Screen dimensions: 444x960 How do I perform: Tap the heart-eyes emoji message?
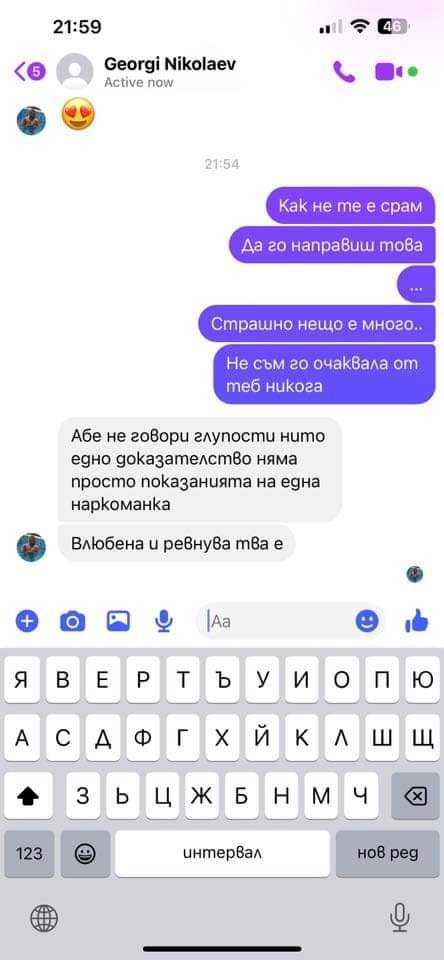tap(78, 115)
